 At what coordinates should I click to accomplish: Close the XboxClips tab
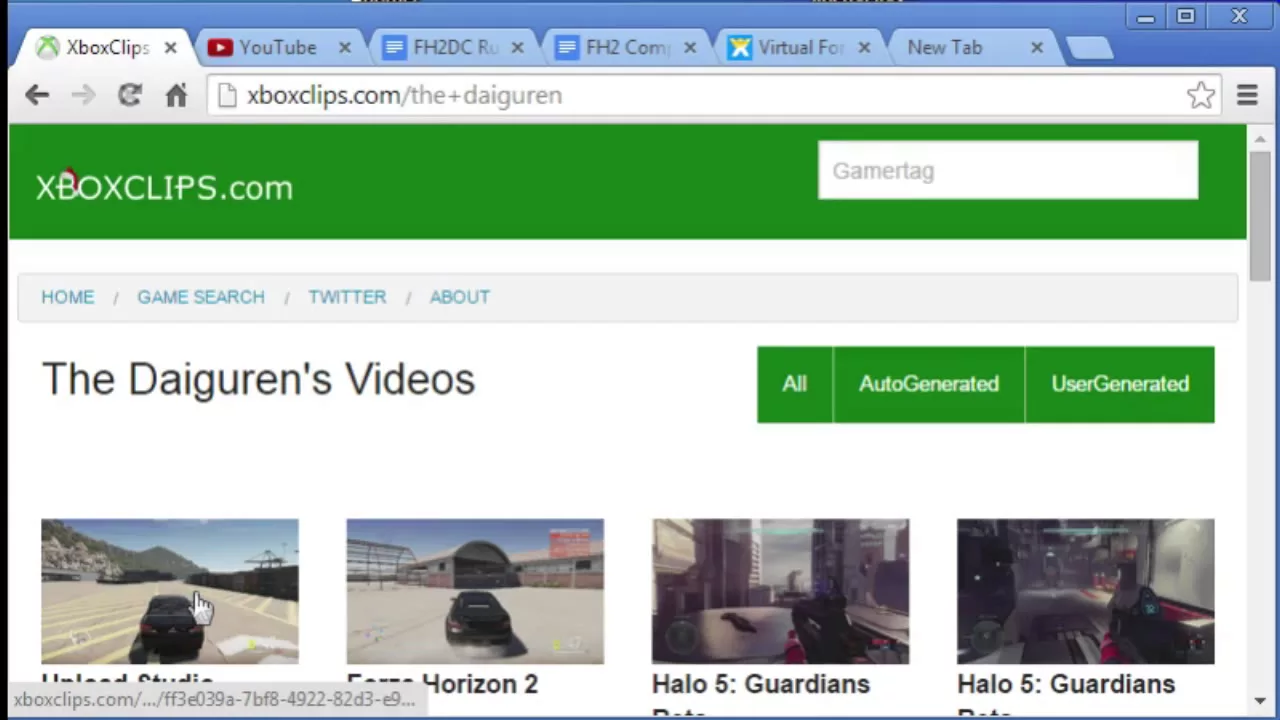171,47
